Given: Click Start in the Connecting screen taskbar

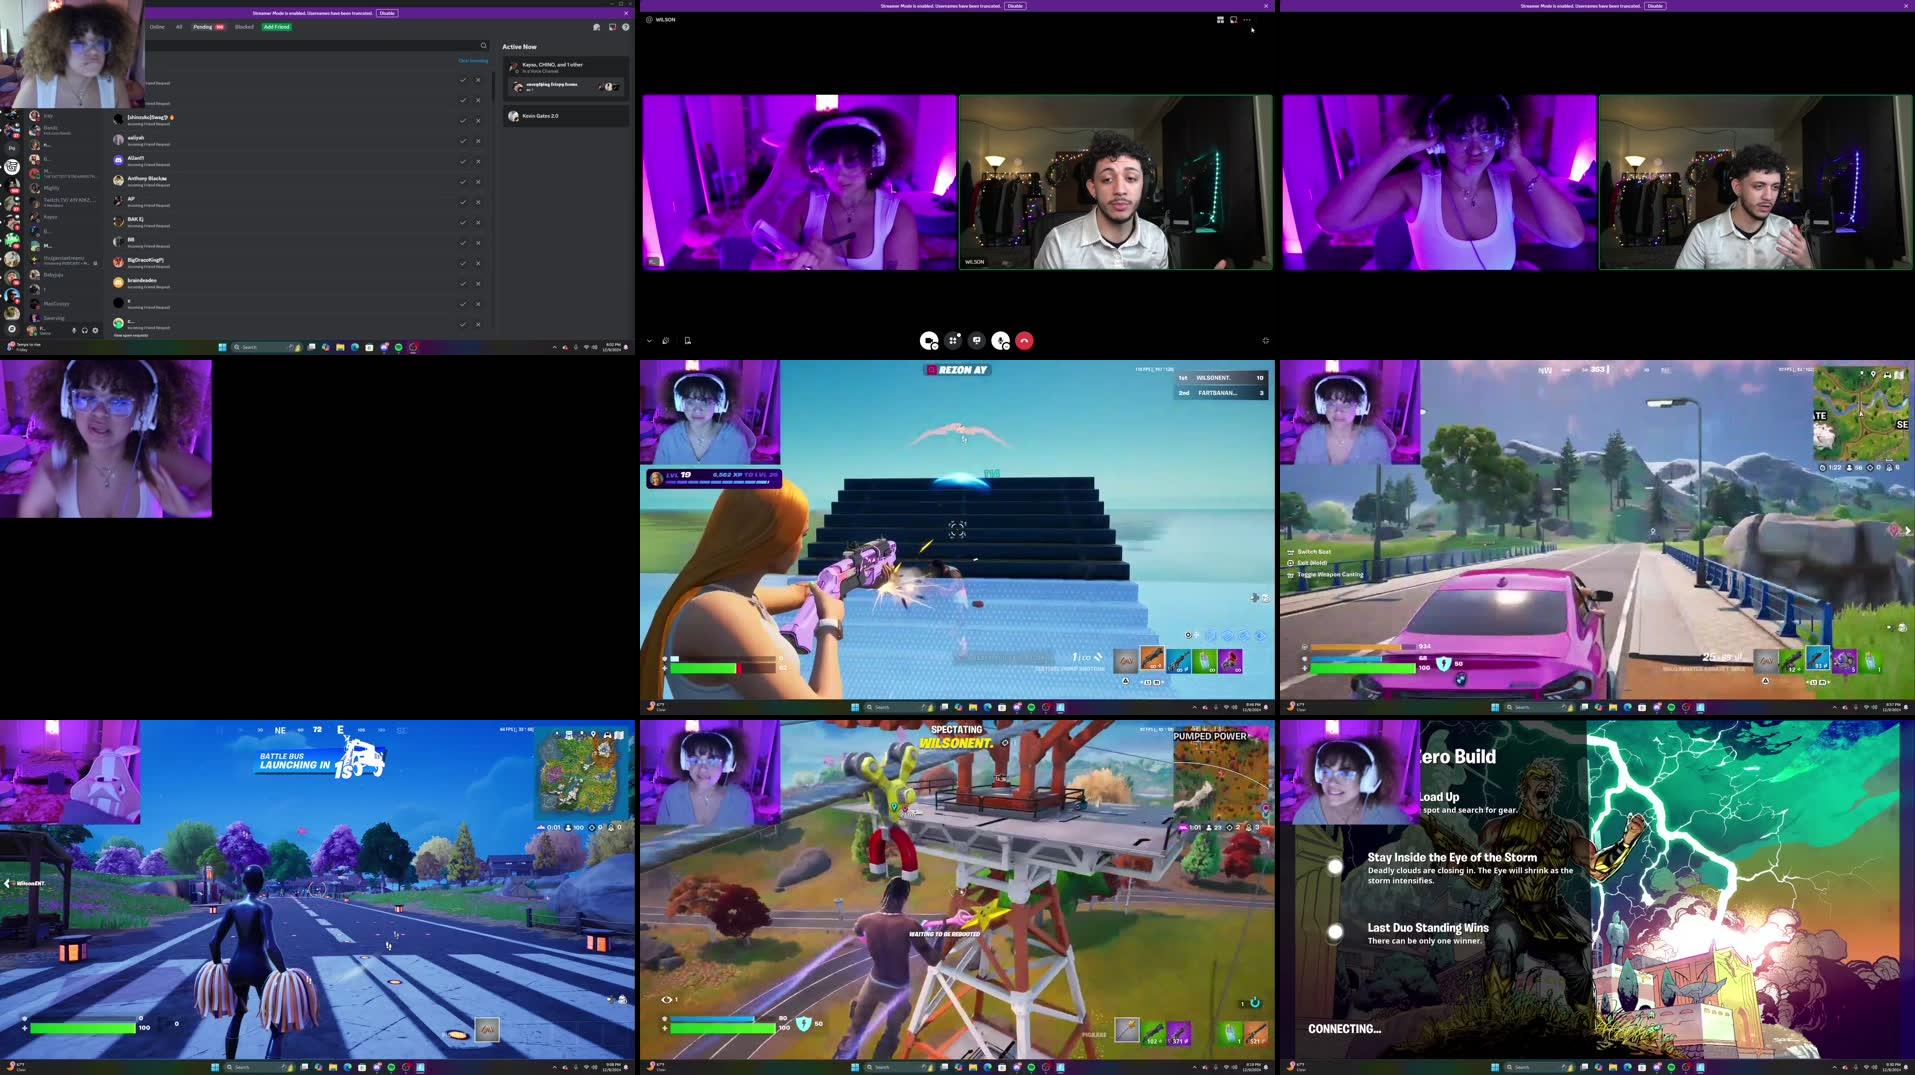Looking at the screenshot, I should point(1495,1067).
